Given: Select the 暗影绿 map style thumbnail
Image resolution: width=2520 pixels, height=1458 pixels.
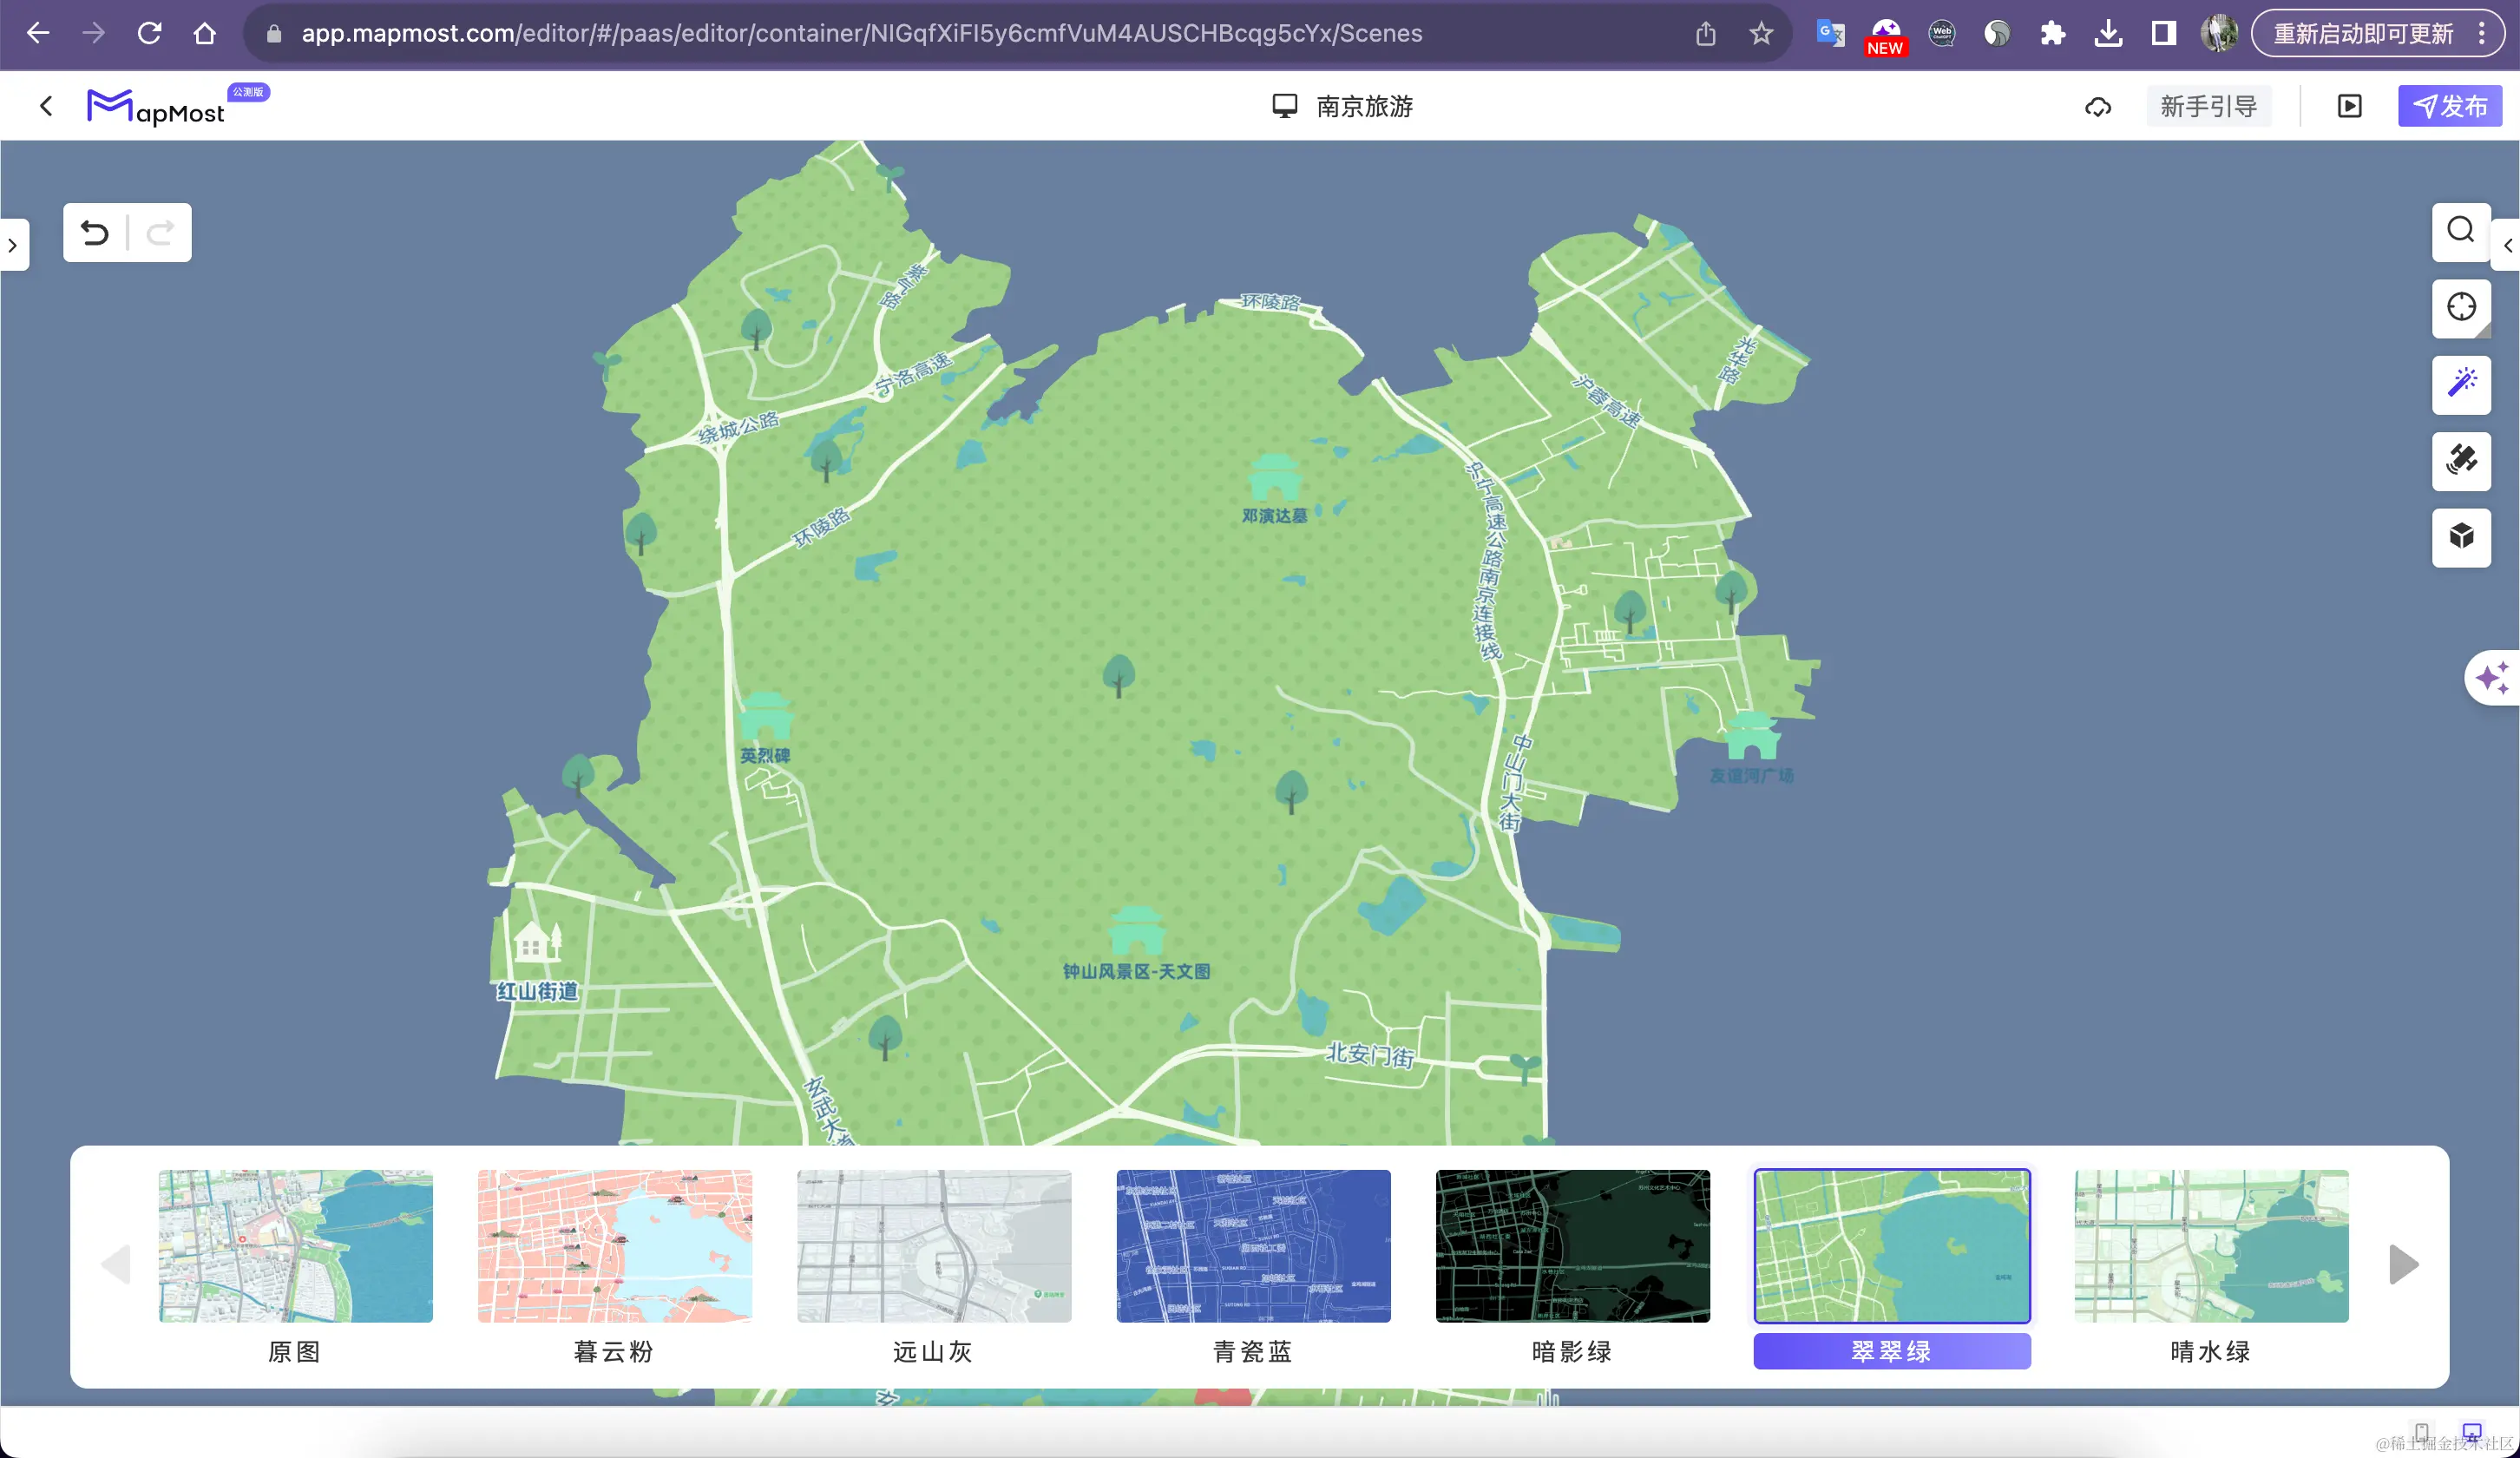Looking at the screenshot, I should 1573,1246.
